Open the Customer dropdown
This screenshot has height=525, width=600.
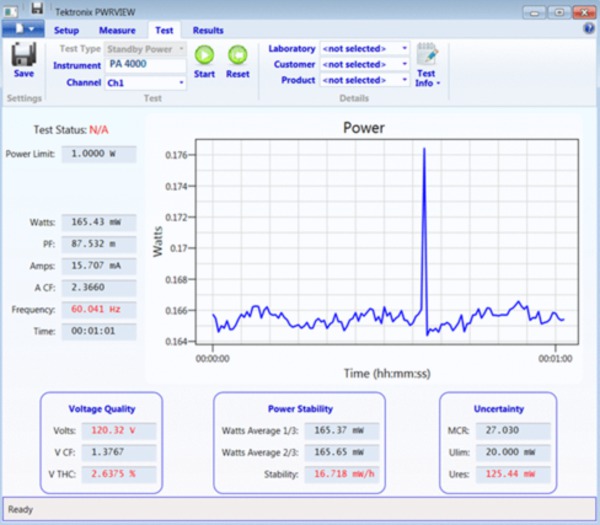365,64
